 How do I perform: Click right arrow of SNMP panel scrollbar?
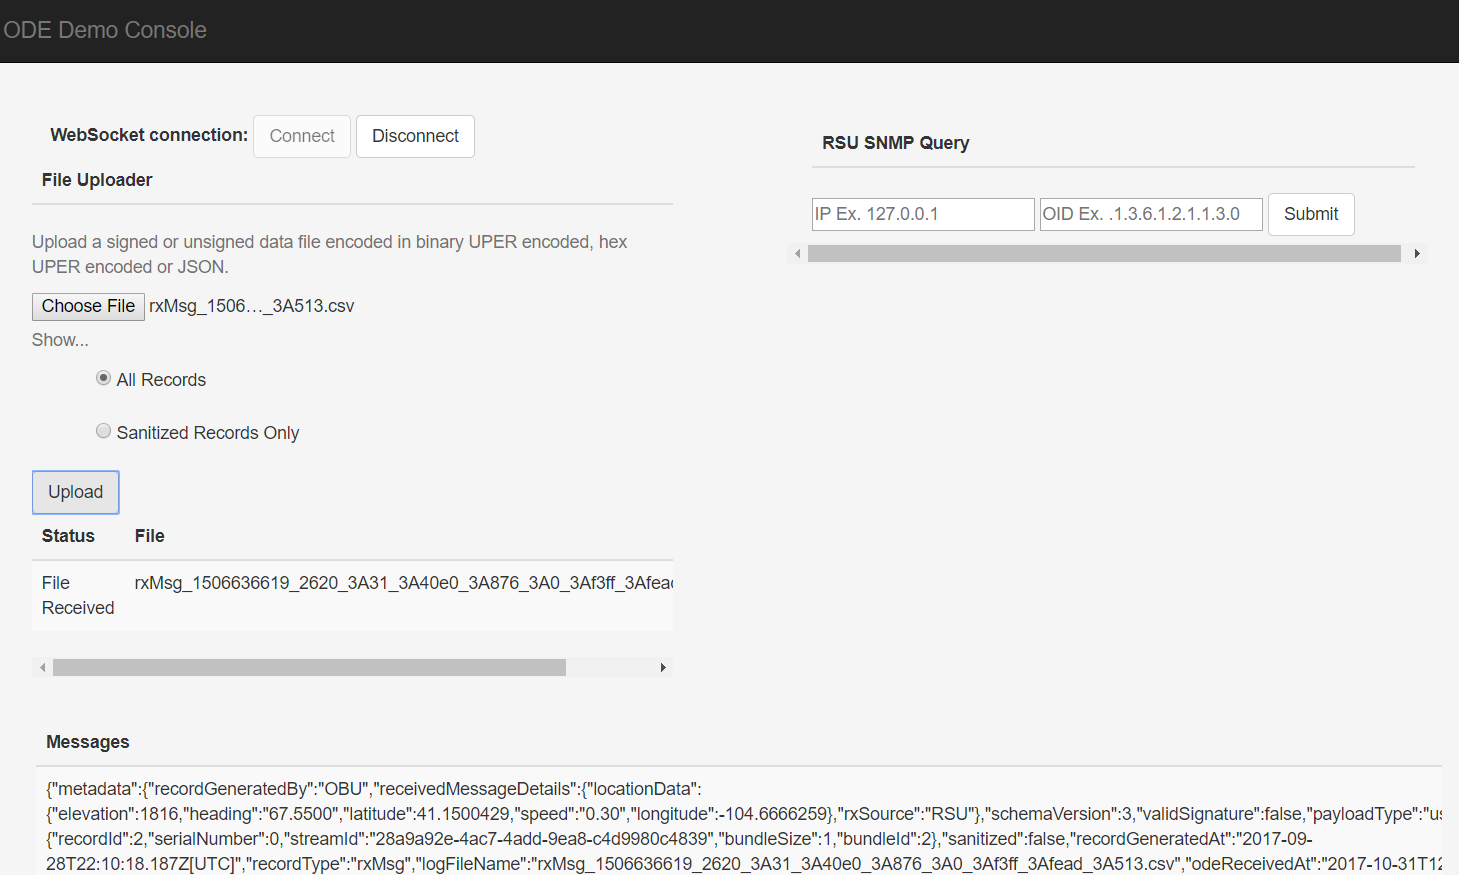click(1417, 254)
